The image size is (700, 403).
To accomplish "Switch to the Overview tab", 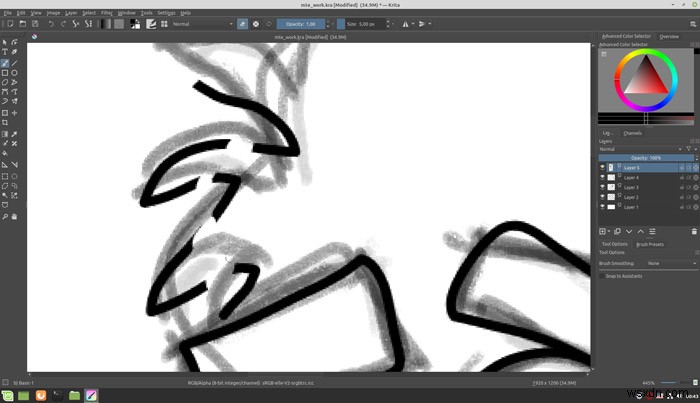I will pos(669,37).
